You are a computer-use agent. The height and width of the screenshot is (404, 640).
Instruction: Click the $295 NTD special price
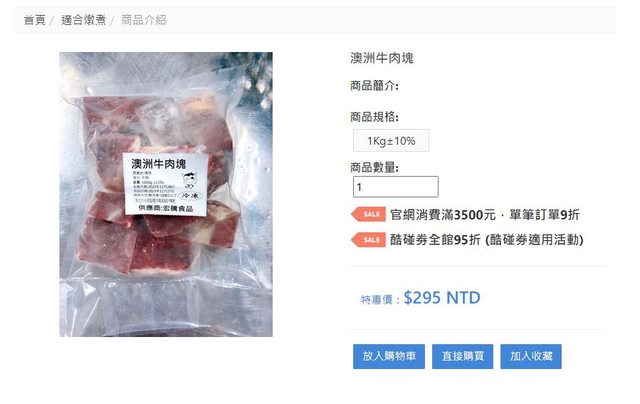click(442, 297)
